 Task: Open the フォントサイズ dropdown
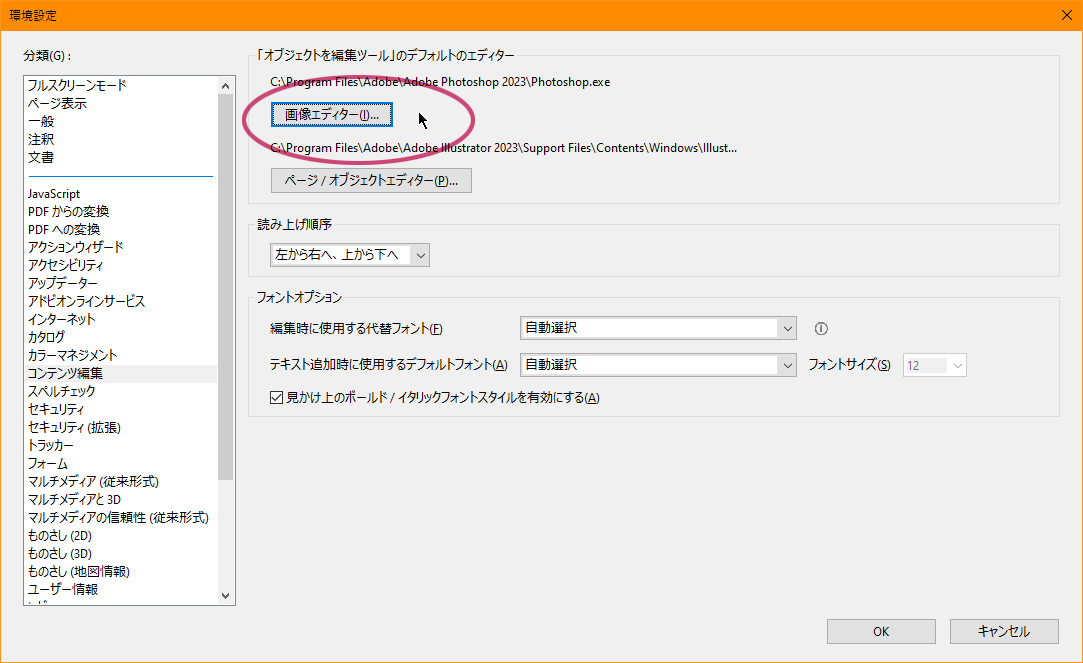958,365
